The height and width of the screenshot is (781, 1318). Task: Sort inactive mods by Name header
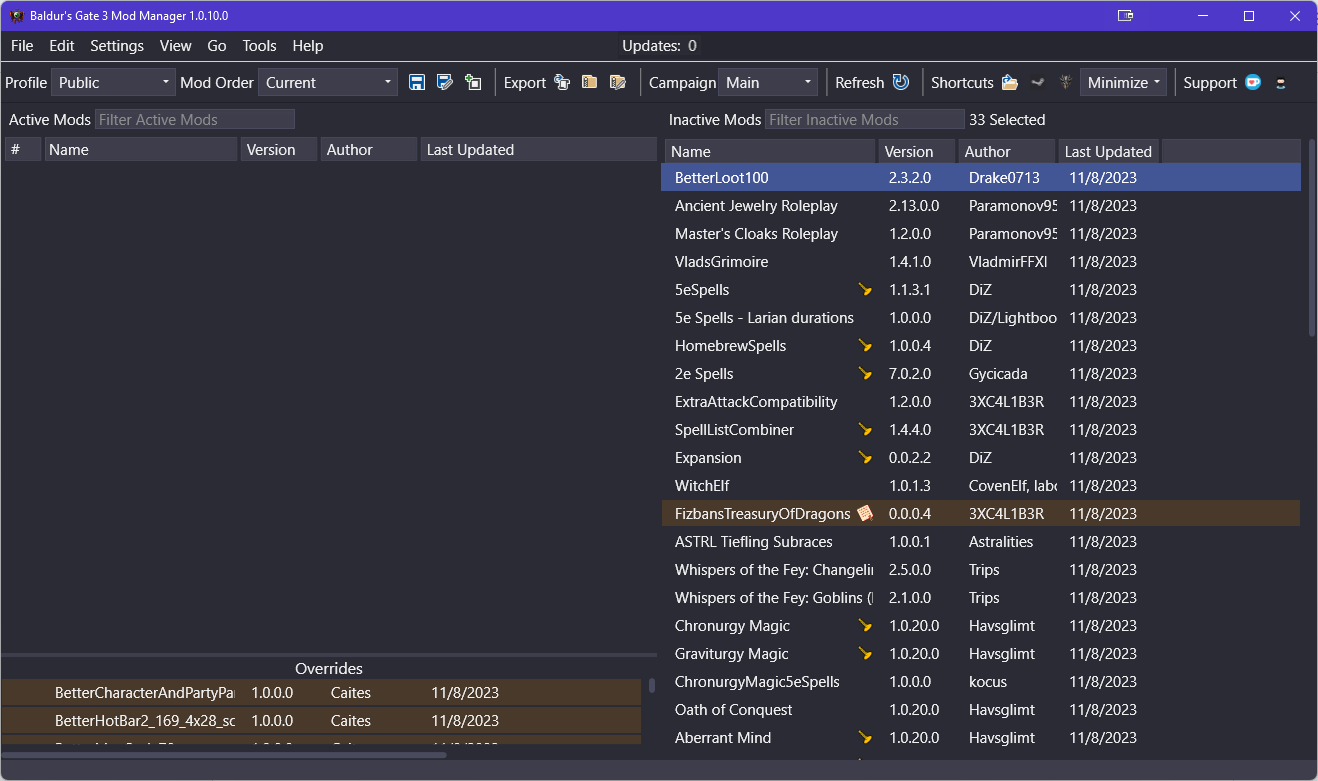click(770, 152)
